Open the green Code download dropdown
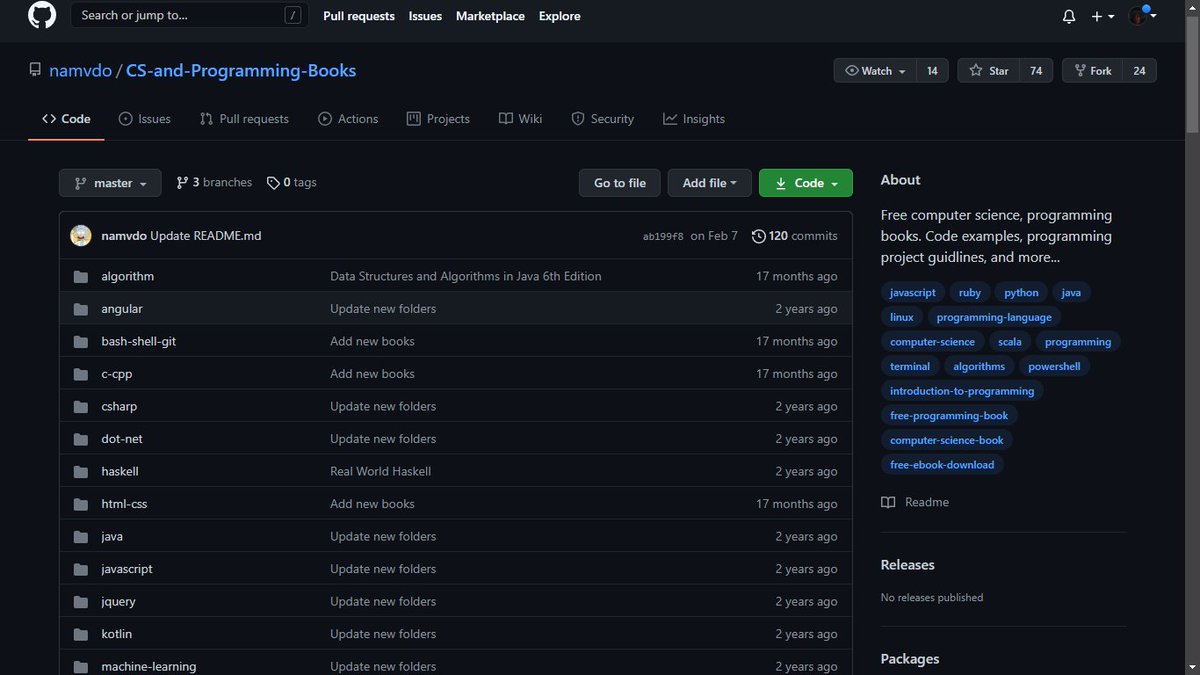 pyautogui.click(x=806, y=183)
